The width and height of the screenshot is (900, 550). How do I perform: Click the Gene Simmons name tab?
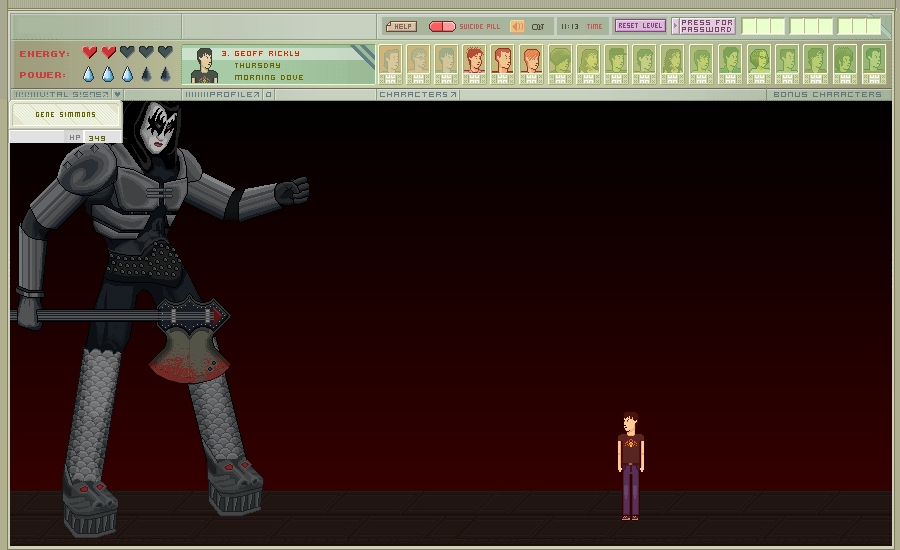[66, 115]
